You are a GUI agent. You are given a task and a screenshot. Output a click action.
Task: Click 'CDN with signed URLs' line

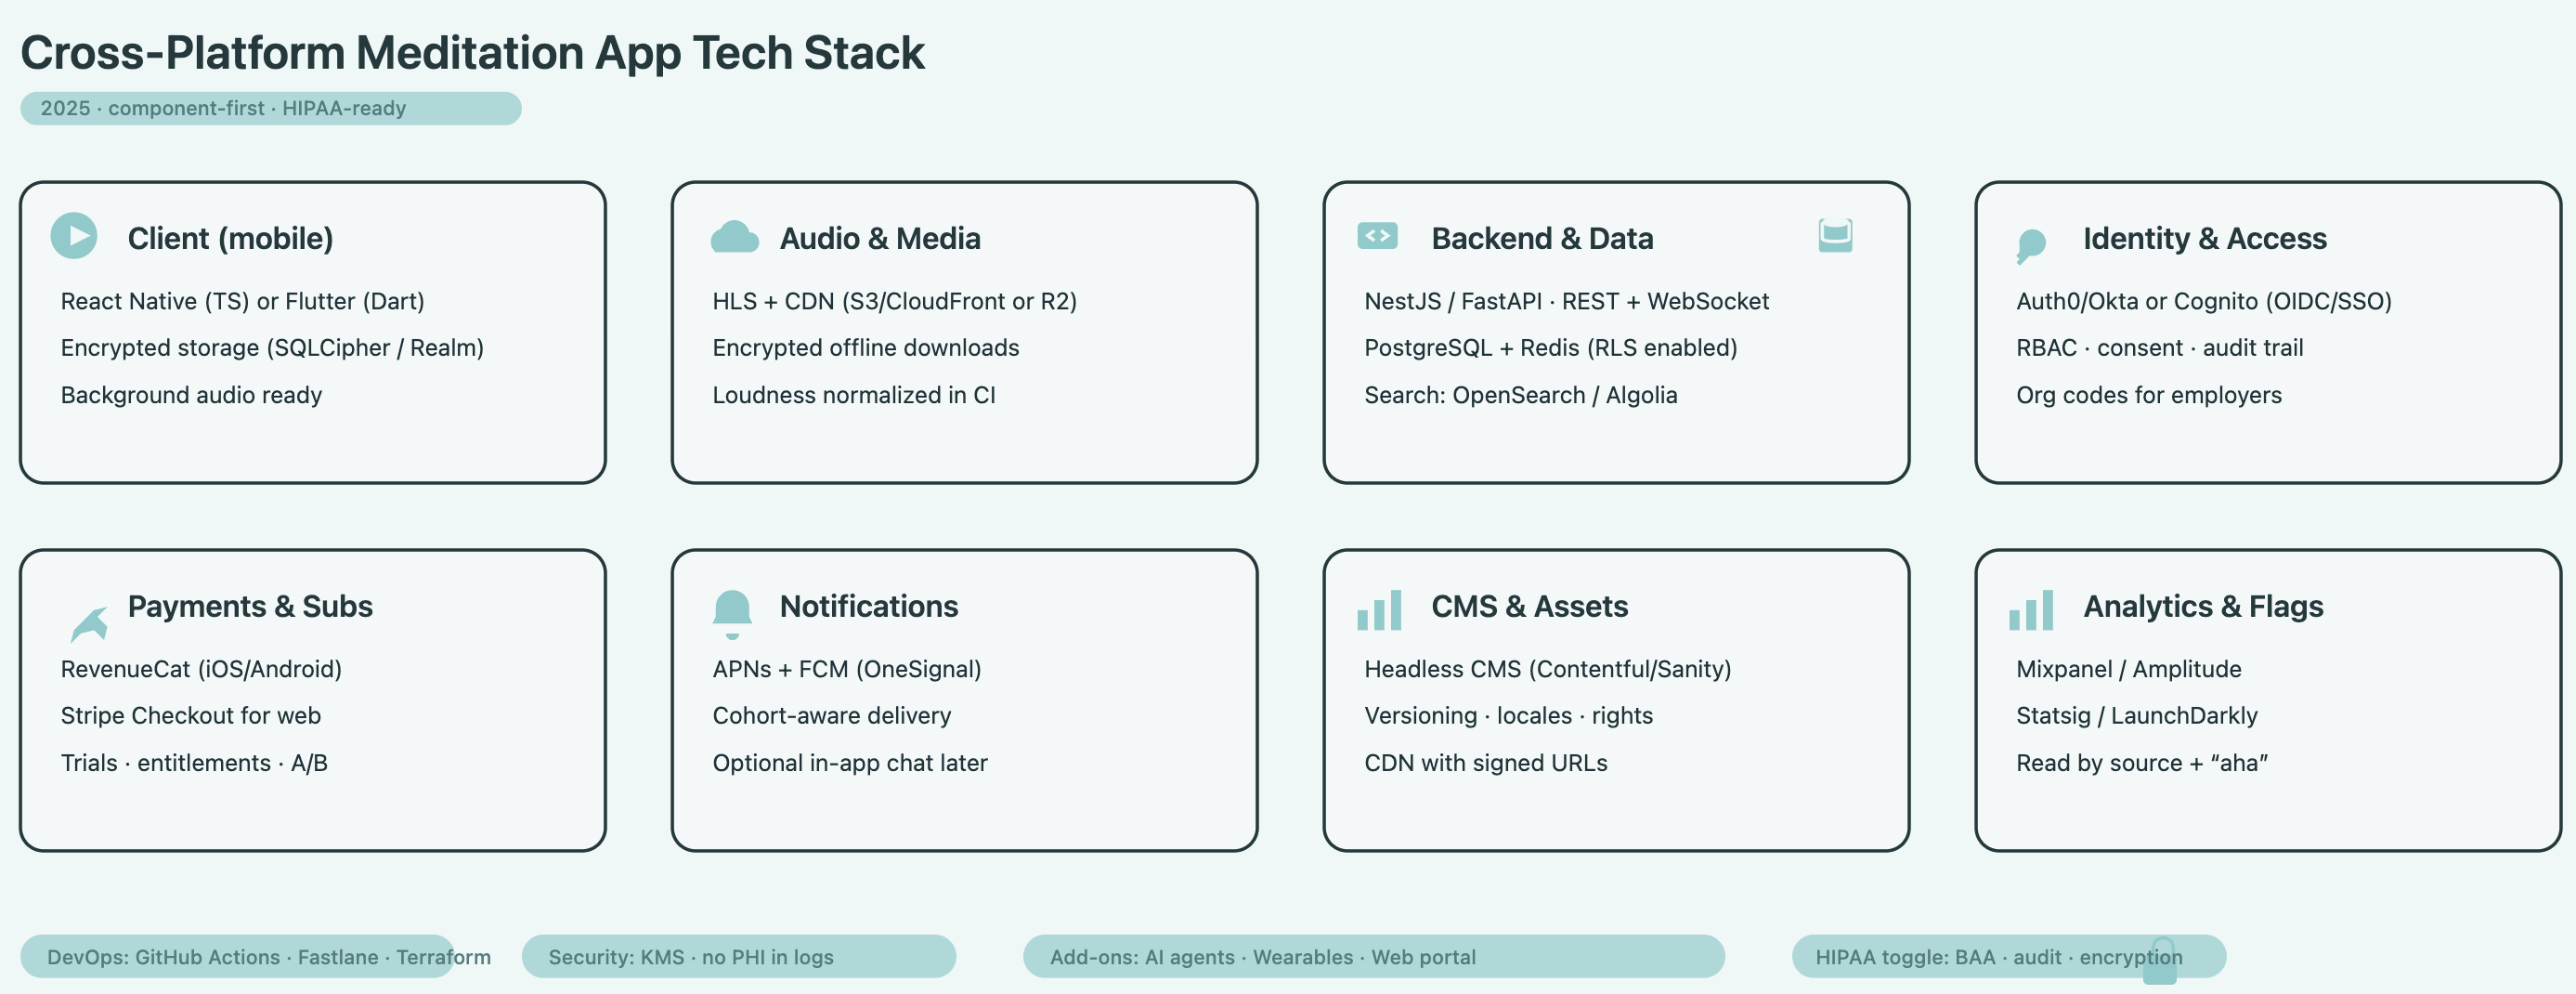1485,763
